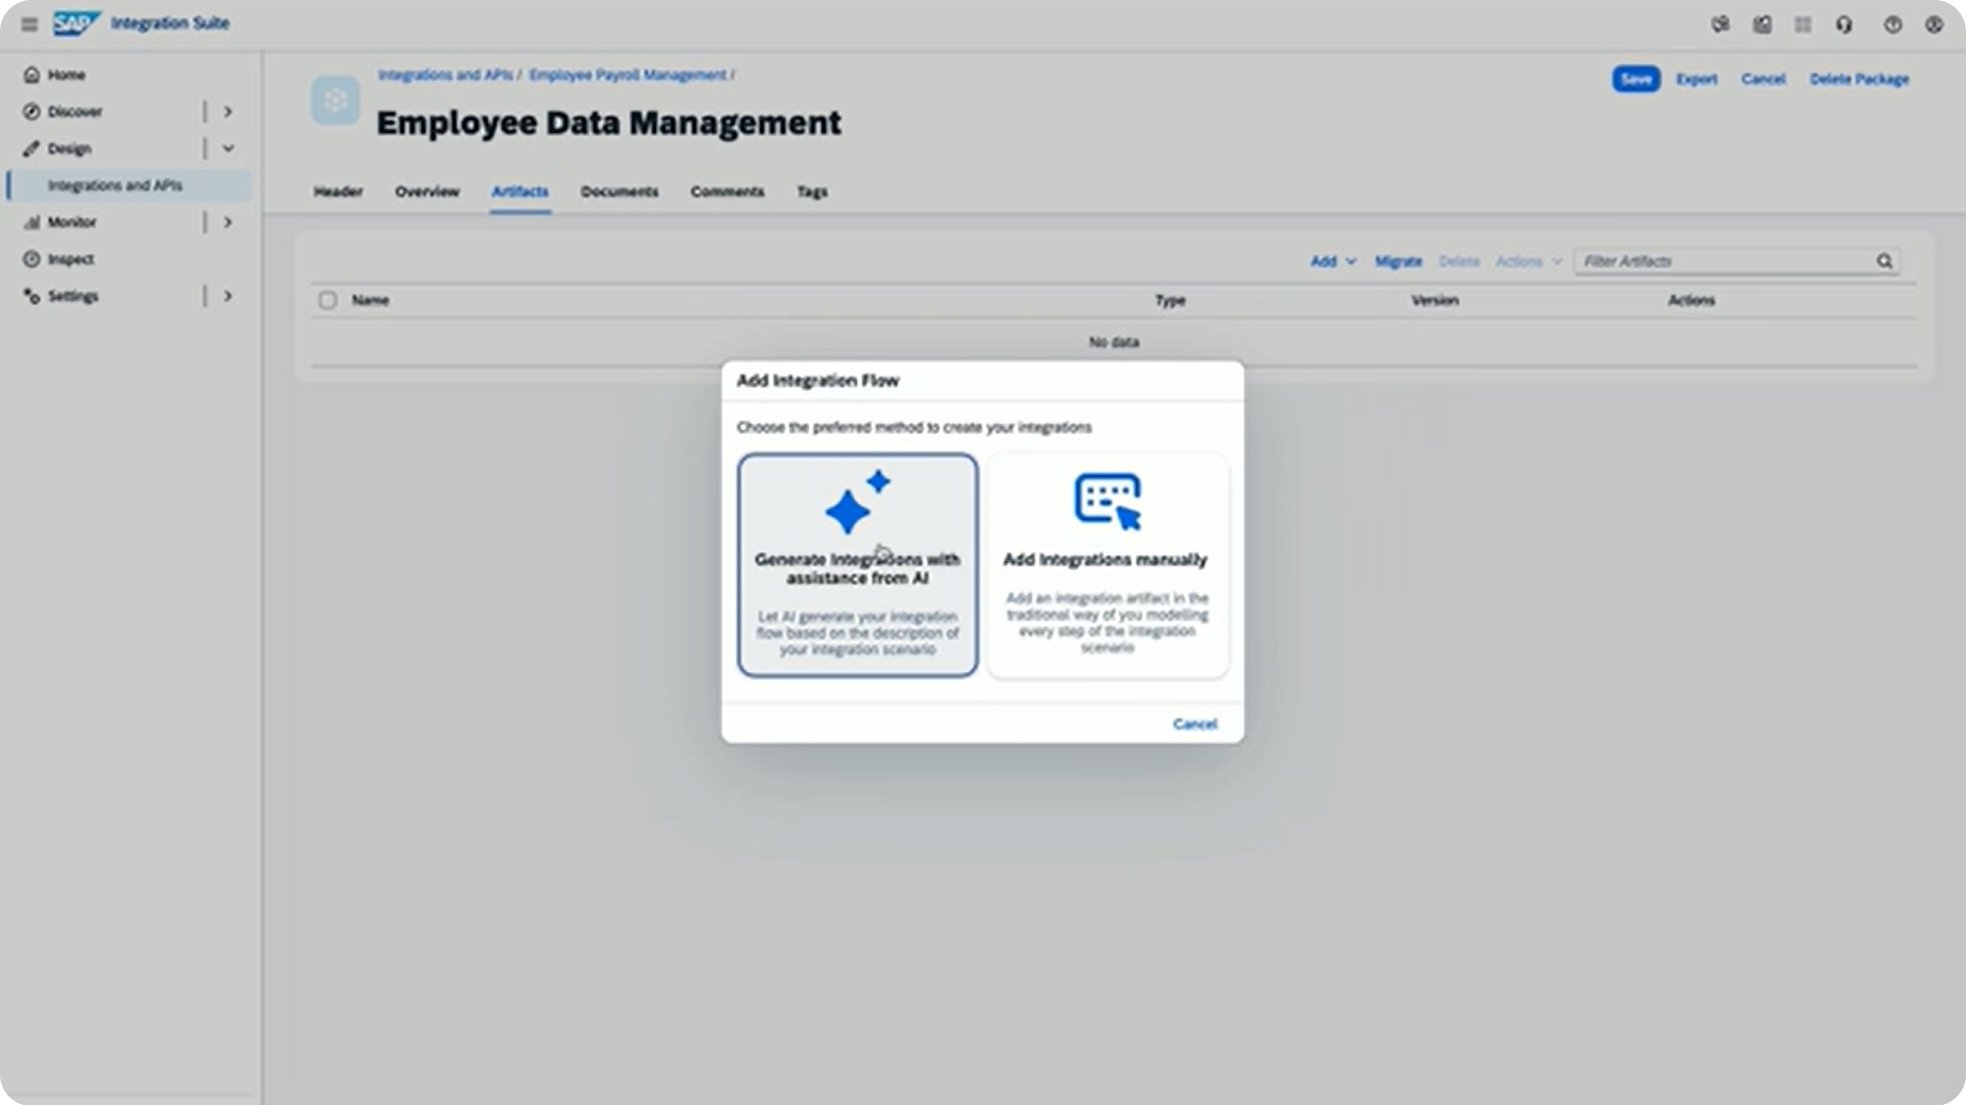Save the Employee Data Management package
Screen dimensions: 1966x1105
coord(1636,79)
